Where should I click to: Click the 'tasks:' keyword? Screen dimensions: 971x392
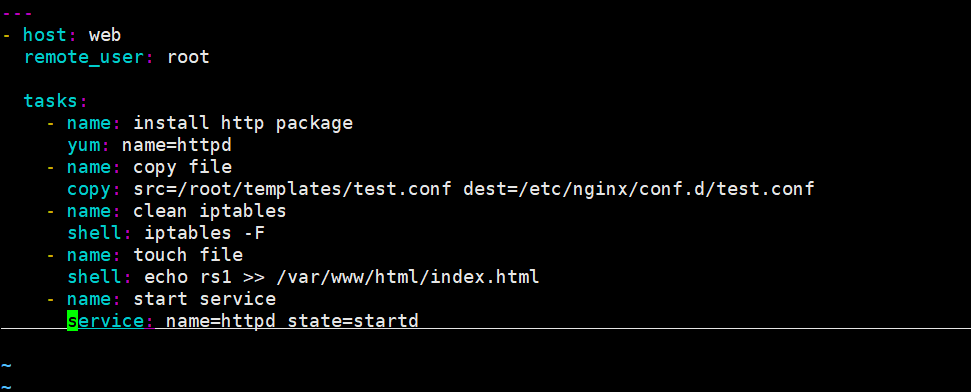(56, 101)
